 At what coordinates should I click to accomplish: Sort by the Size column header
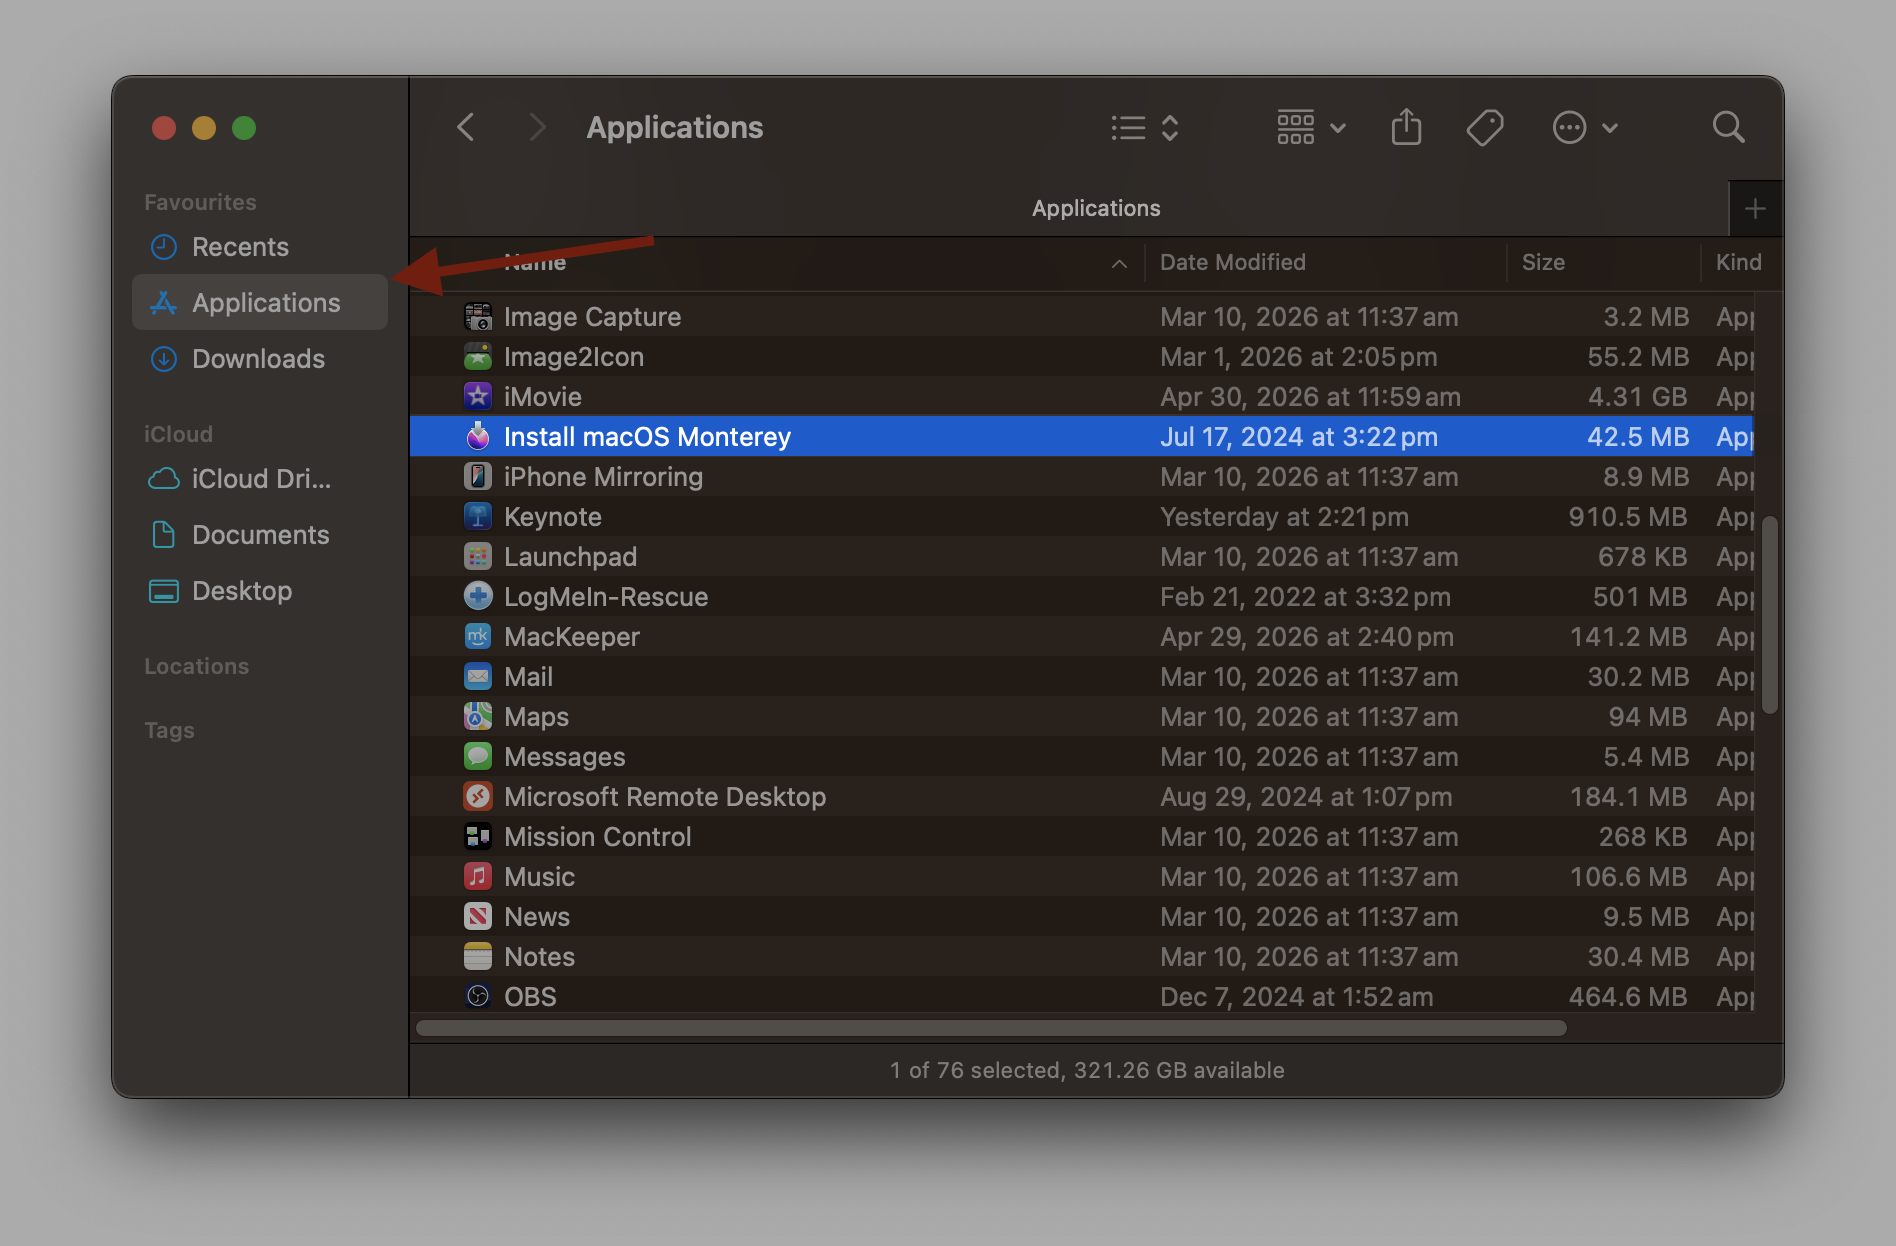coord(1543,262)
